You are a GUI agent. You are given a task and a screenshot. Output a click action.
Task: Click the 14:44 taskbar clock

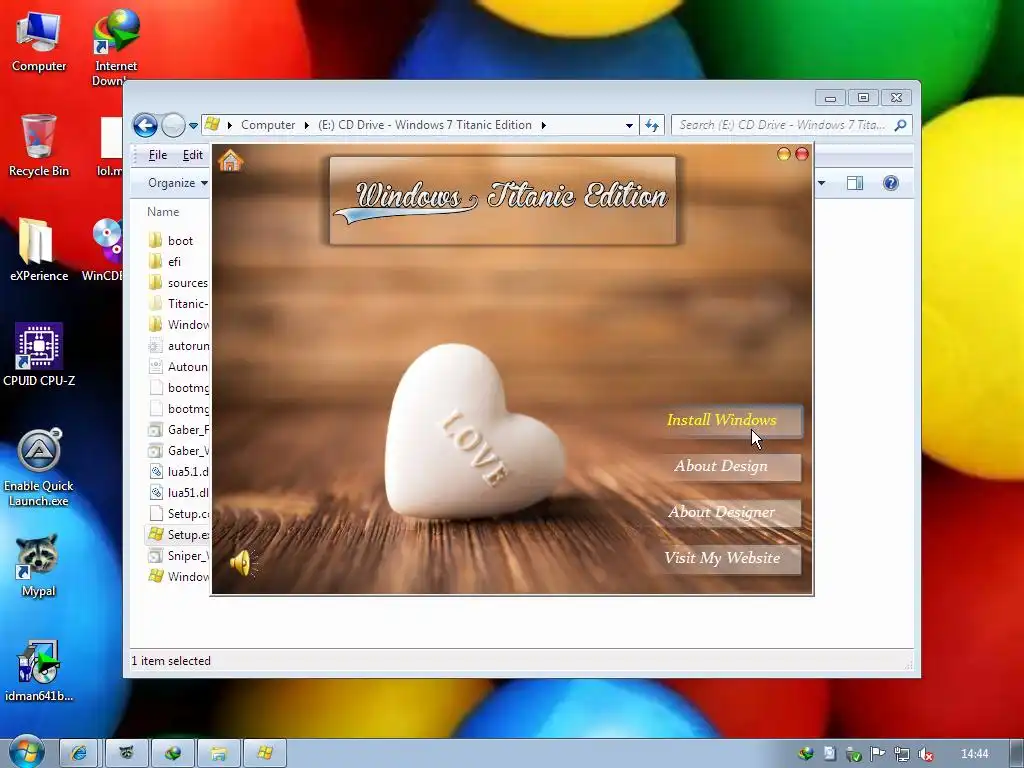pyautogui.click(x=974, y=754)
